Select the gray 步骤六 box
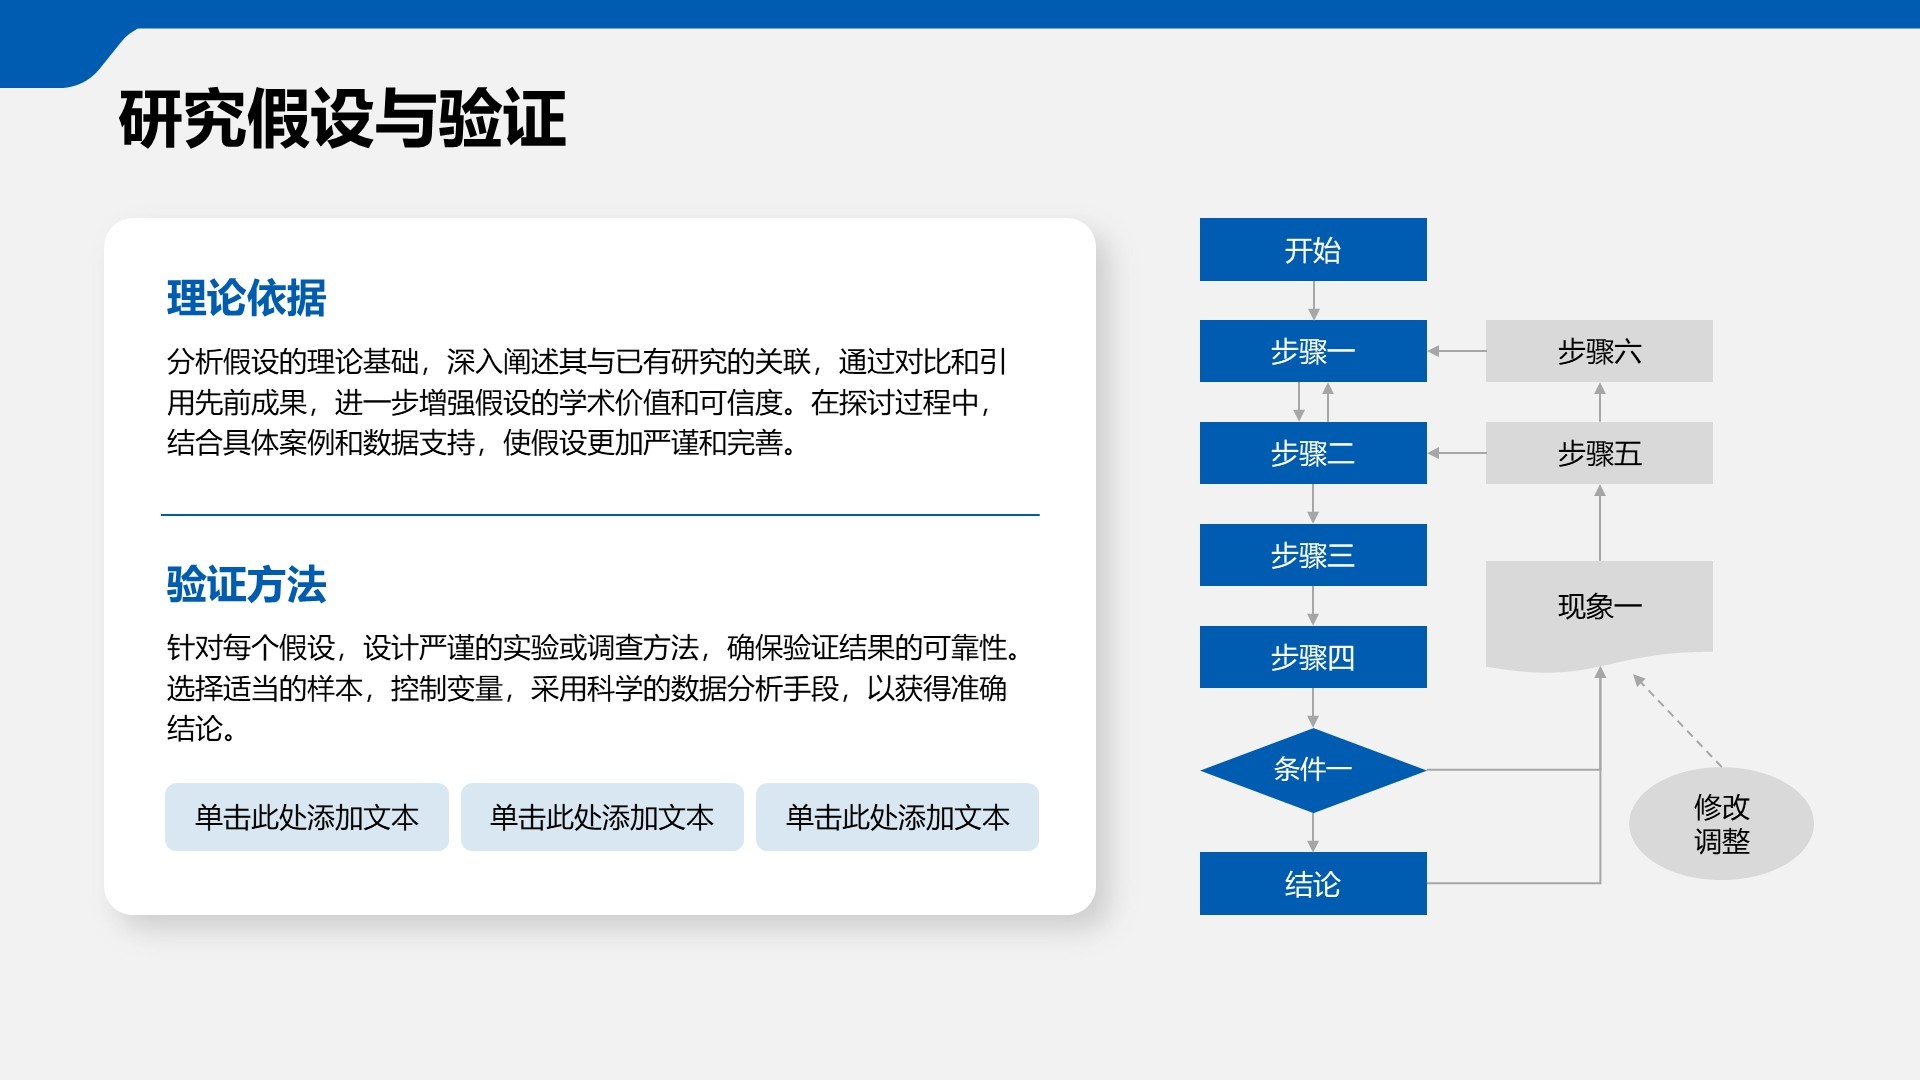The width and height of the screenshot is (1920, 1080). 1598,351
